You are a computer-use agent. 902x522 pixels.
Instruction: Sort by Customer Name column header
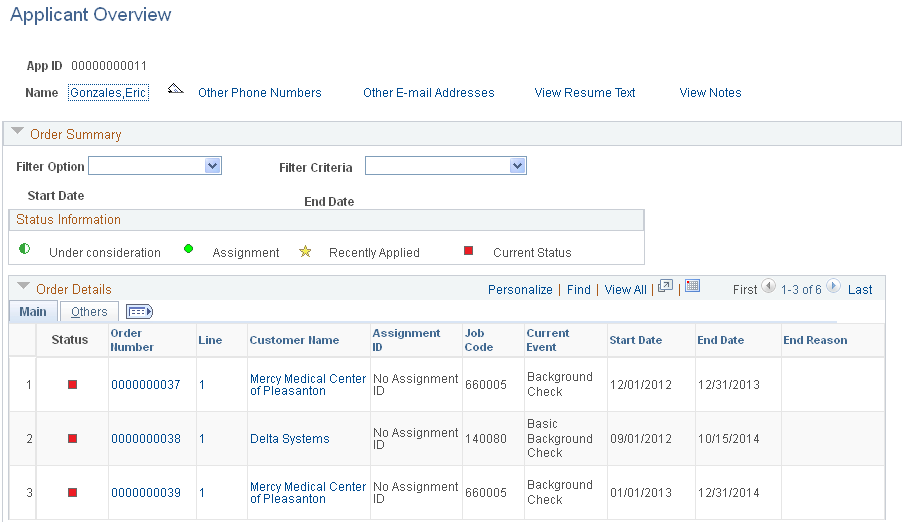(x=294, y=340)
